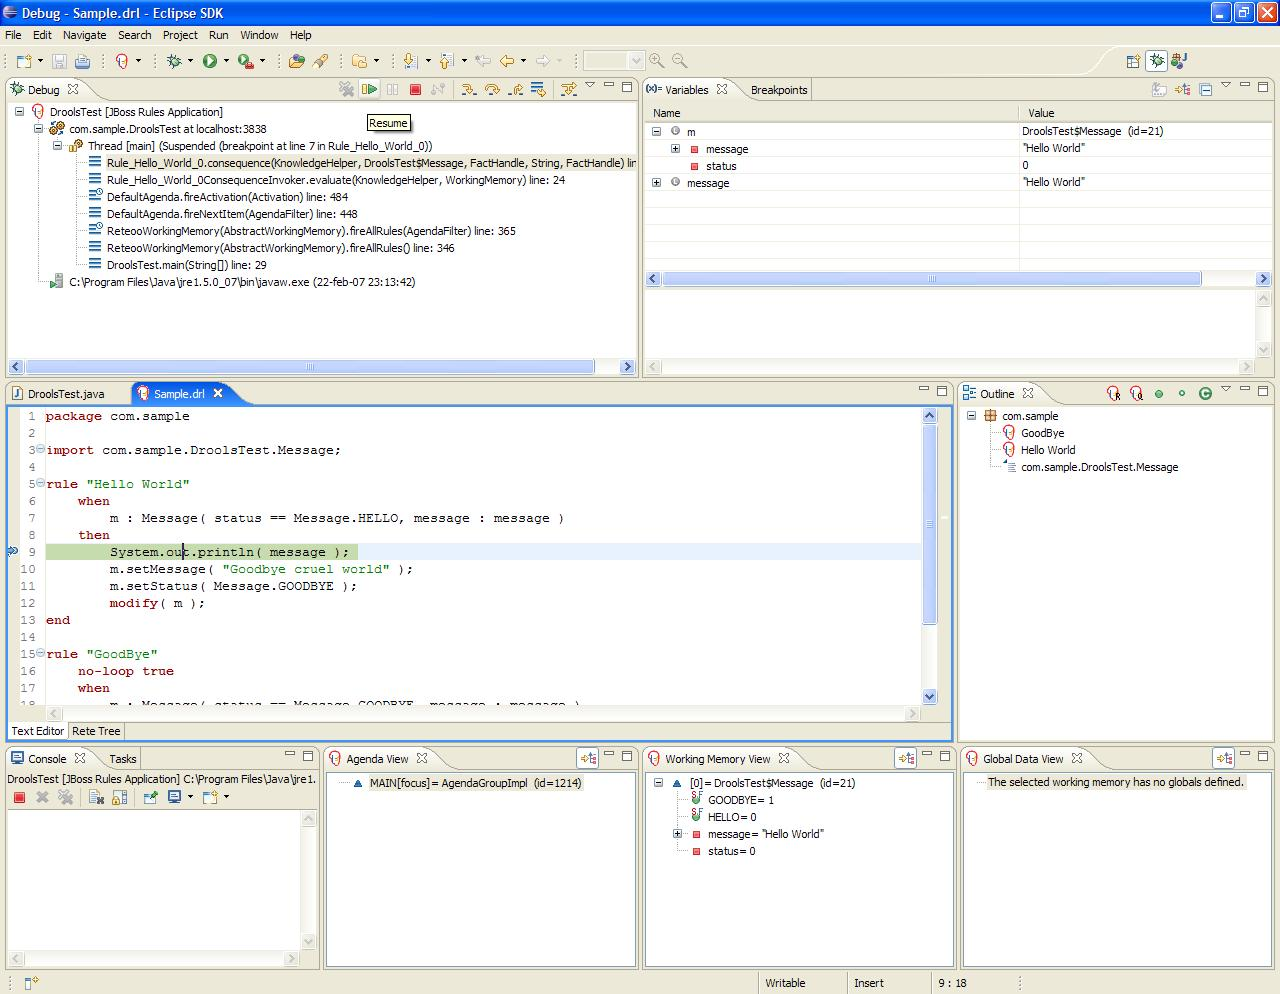1280x994 pixels.
Task: Click the Debug bug icon in main toolbar
Action: tap(174, 61)
